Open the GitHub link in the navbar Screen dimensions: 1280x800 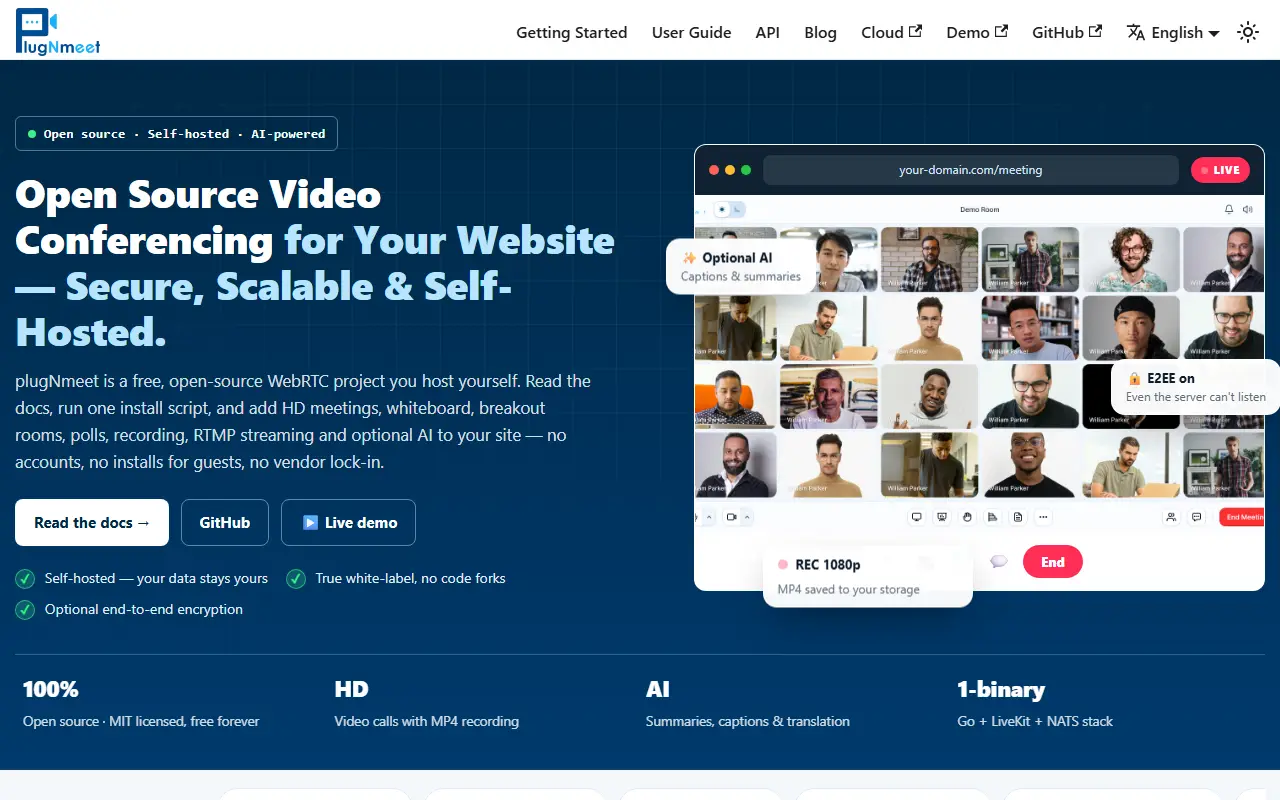click(1067, 32)
